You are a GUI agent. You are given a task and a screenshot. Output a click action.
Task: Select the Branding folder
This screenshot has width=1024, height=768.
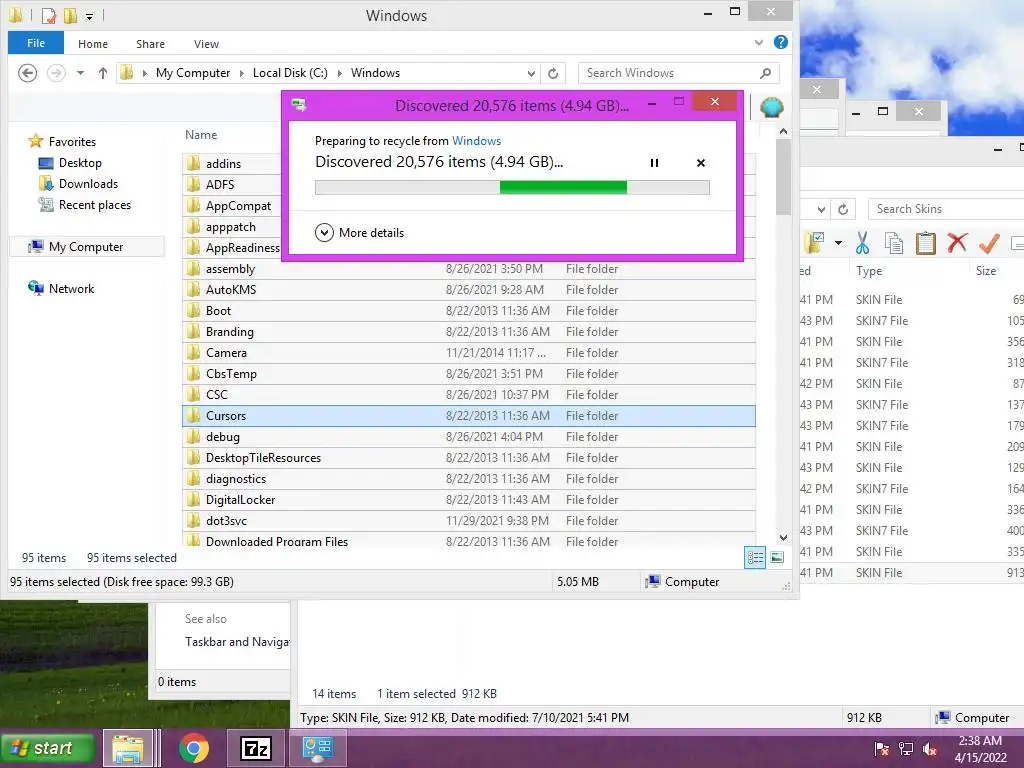click(469, 332)
